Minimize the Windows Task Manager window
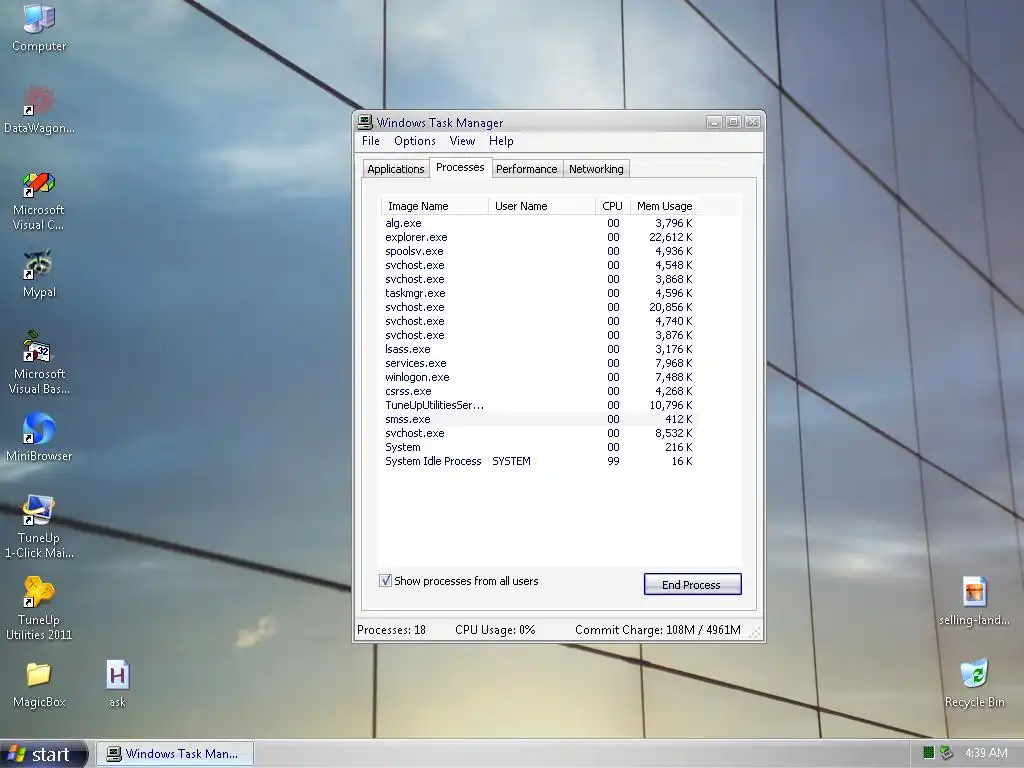1024x768 pixels. 714,122
